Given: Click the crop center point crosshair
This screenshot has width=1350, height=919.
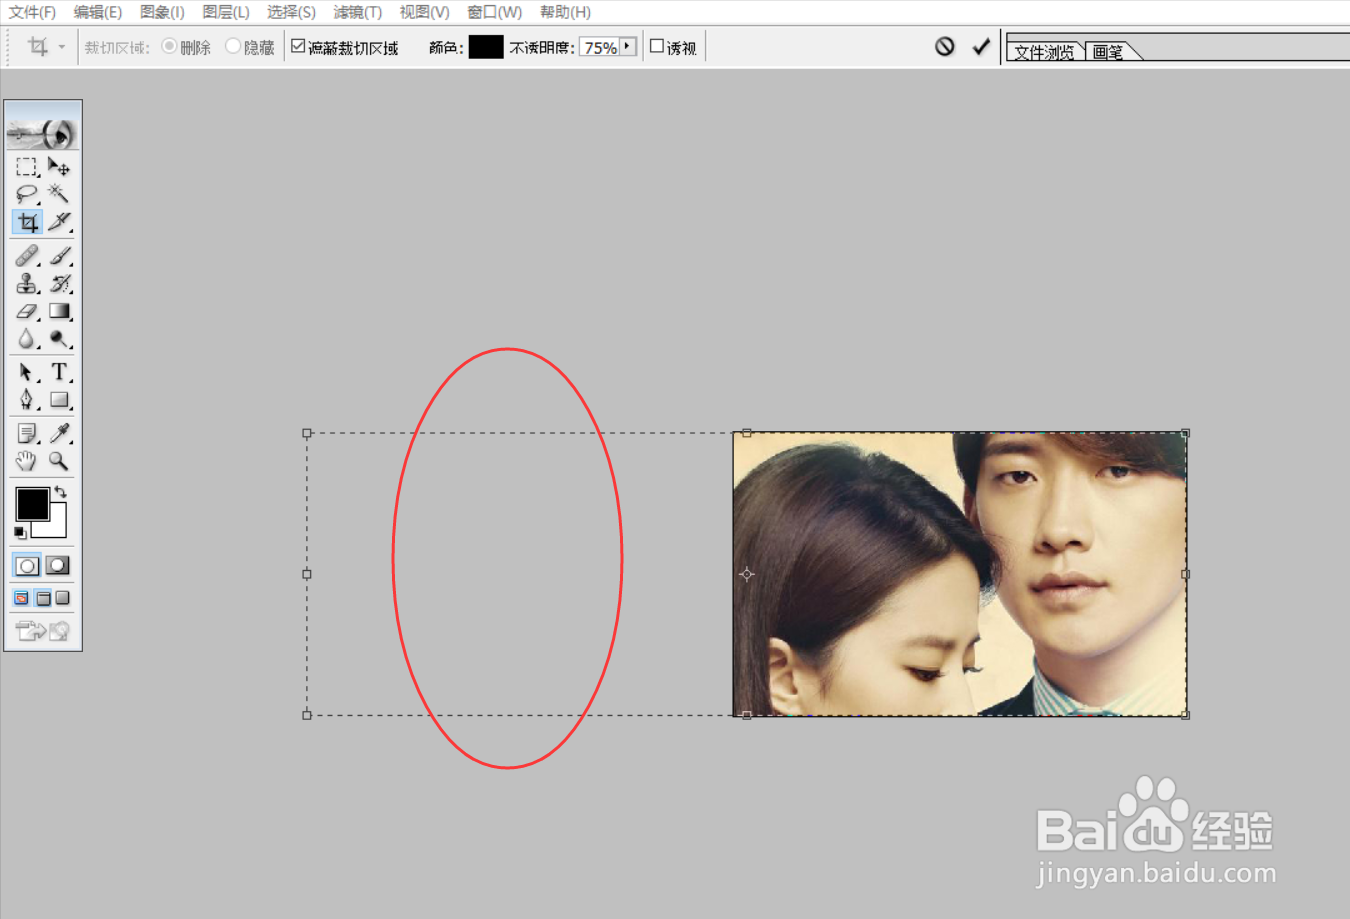Looking at the screenshot, I should [x=747, y=574].
